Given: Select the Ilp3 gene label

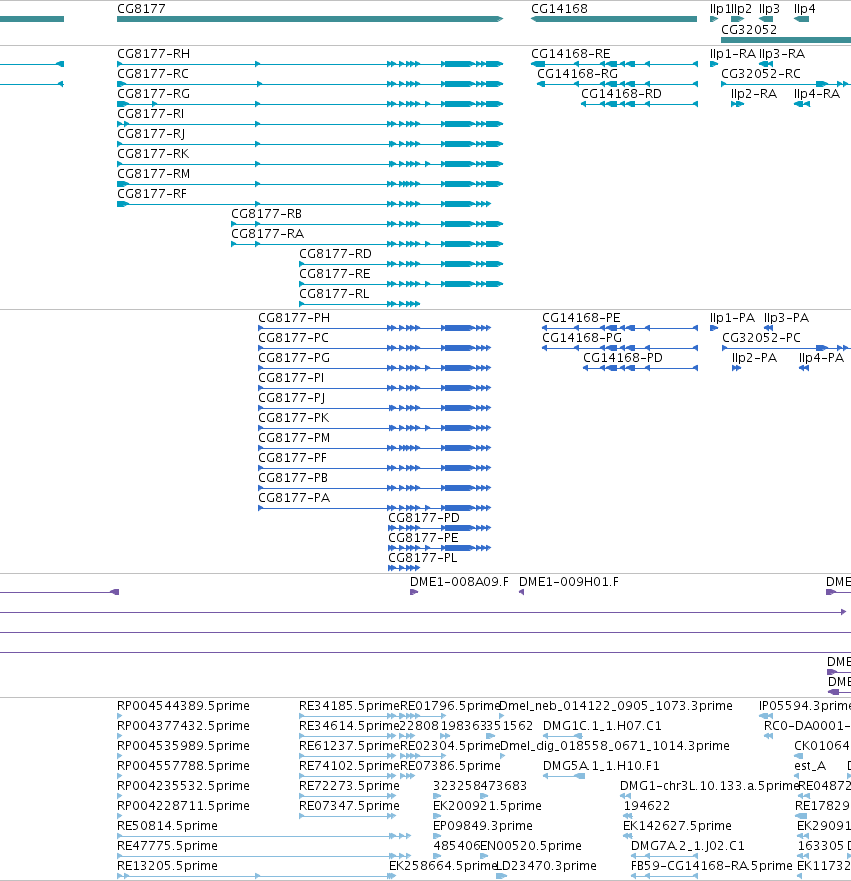Looking at the screenshot, I should click(769, 9).
